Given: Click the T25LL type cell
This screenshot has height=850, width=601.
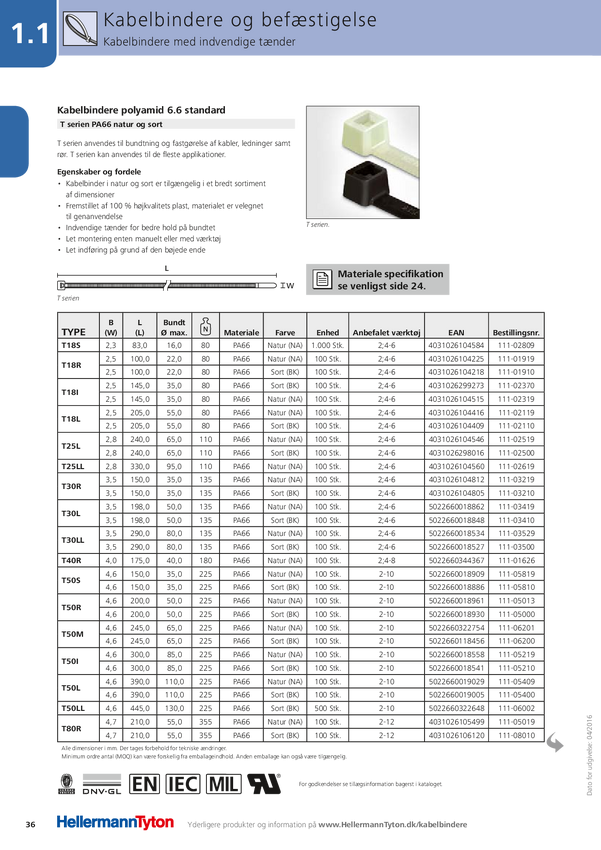Looking at the screenshot, I should pyautogui.click(x=79, y=466).
